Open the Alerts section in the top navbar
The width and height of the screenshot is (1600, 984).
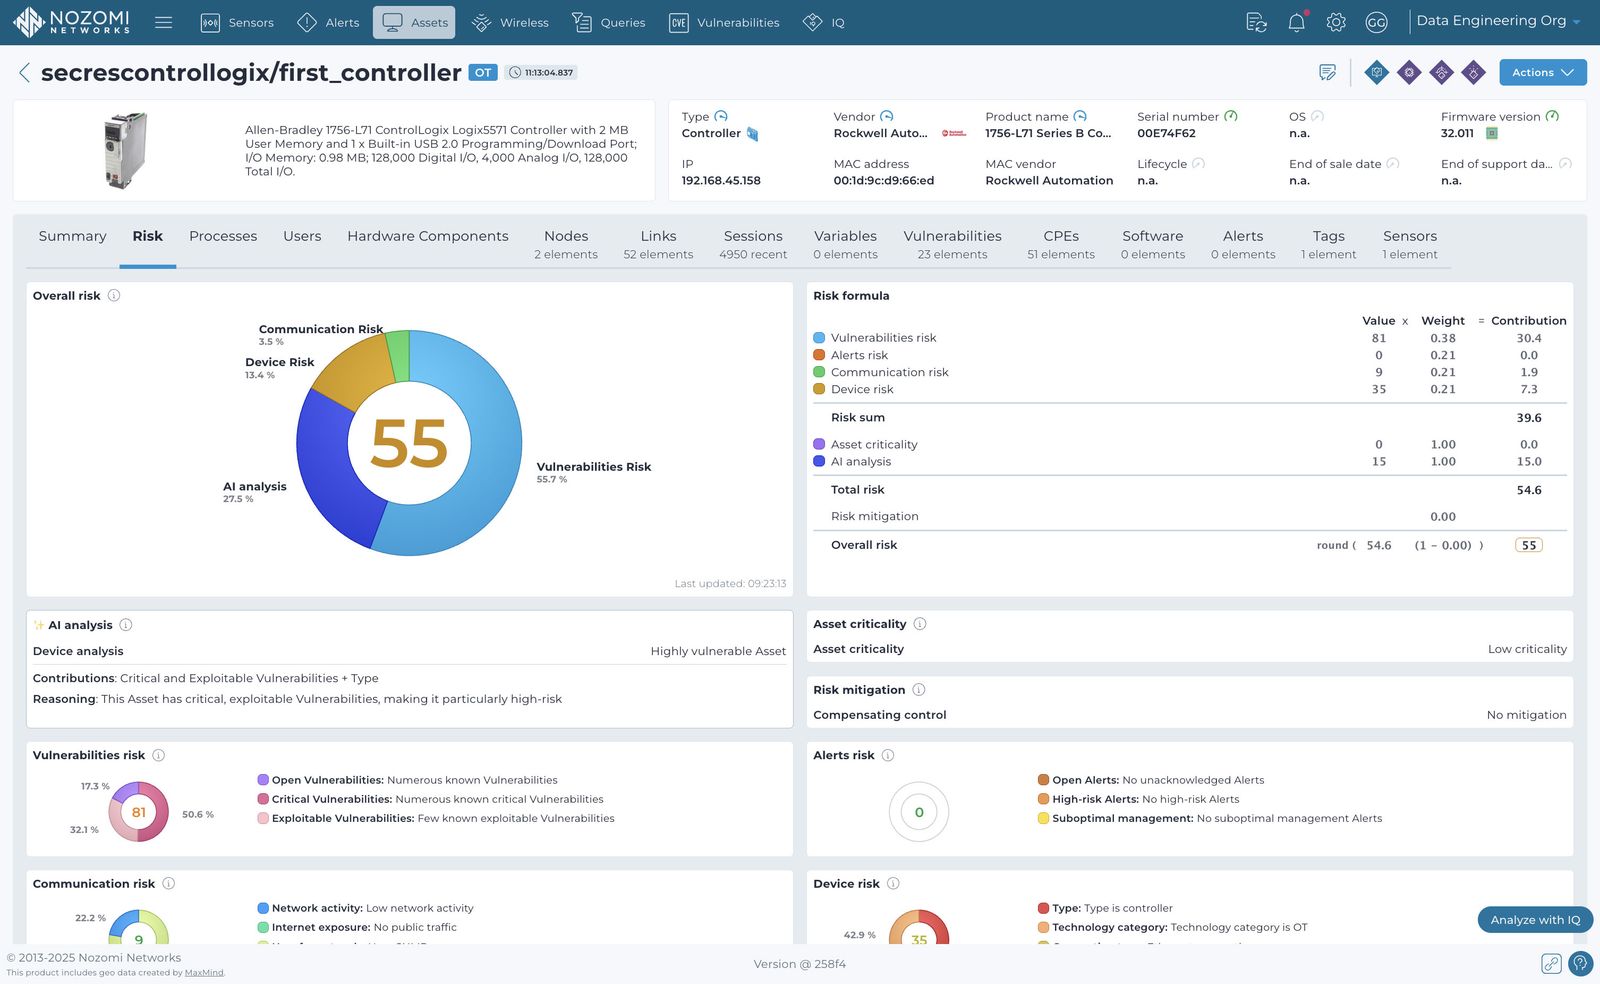tap(328, 22)
